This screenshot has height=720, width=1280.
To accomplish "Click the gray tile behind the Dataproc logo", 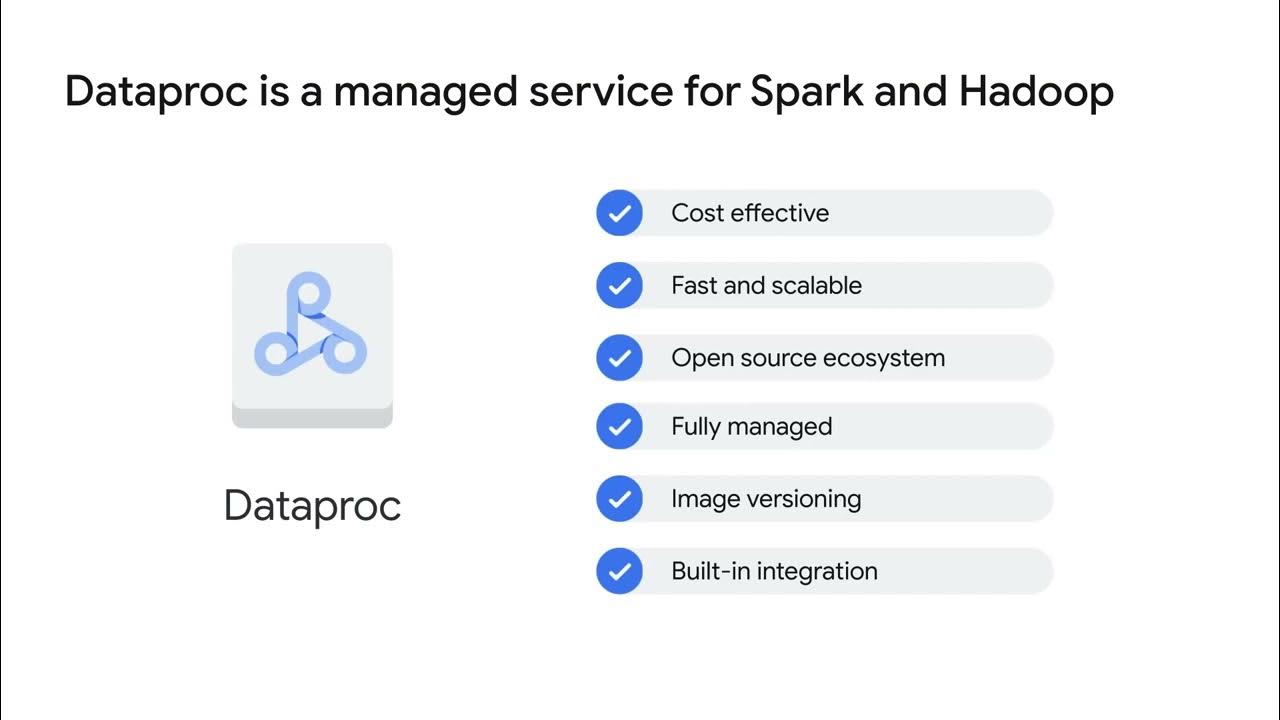I will coord(312,325).
